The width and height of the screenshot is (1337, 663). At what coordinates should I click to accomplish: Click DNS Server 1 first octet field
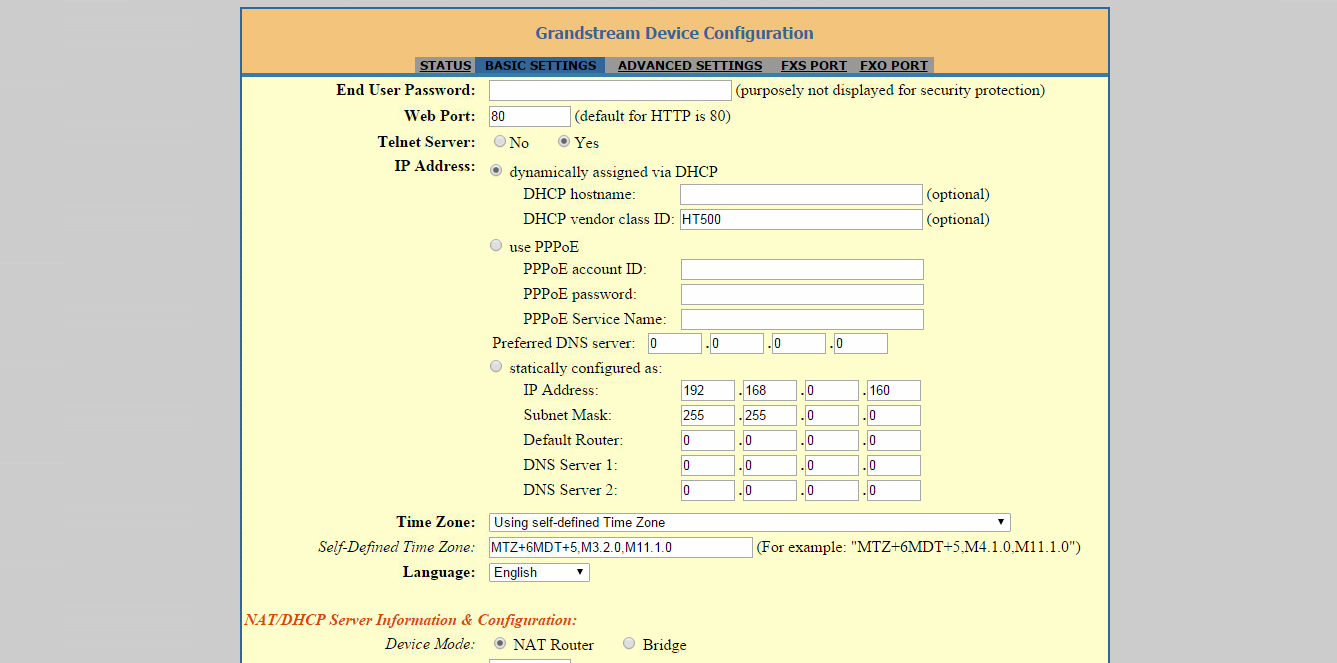708,466
